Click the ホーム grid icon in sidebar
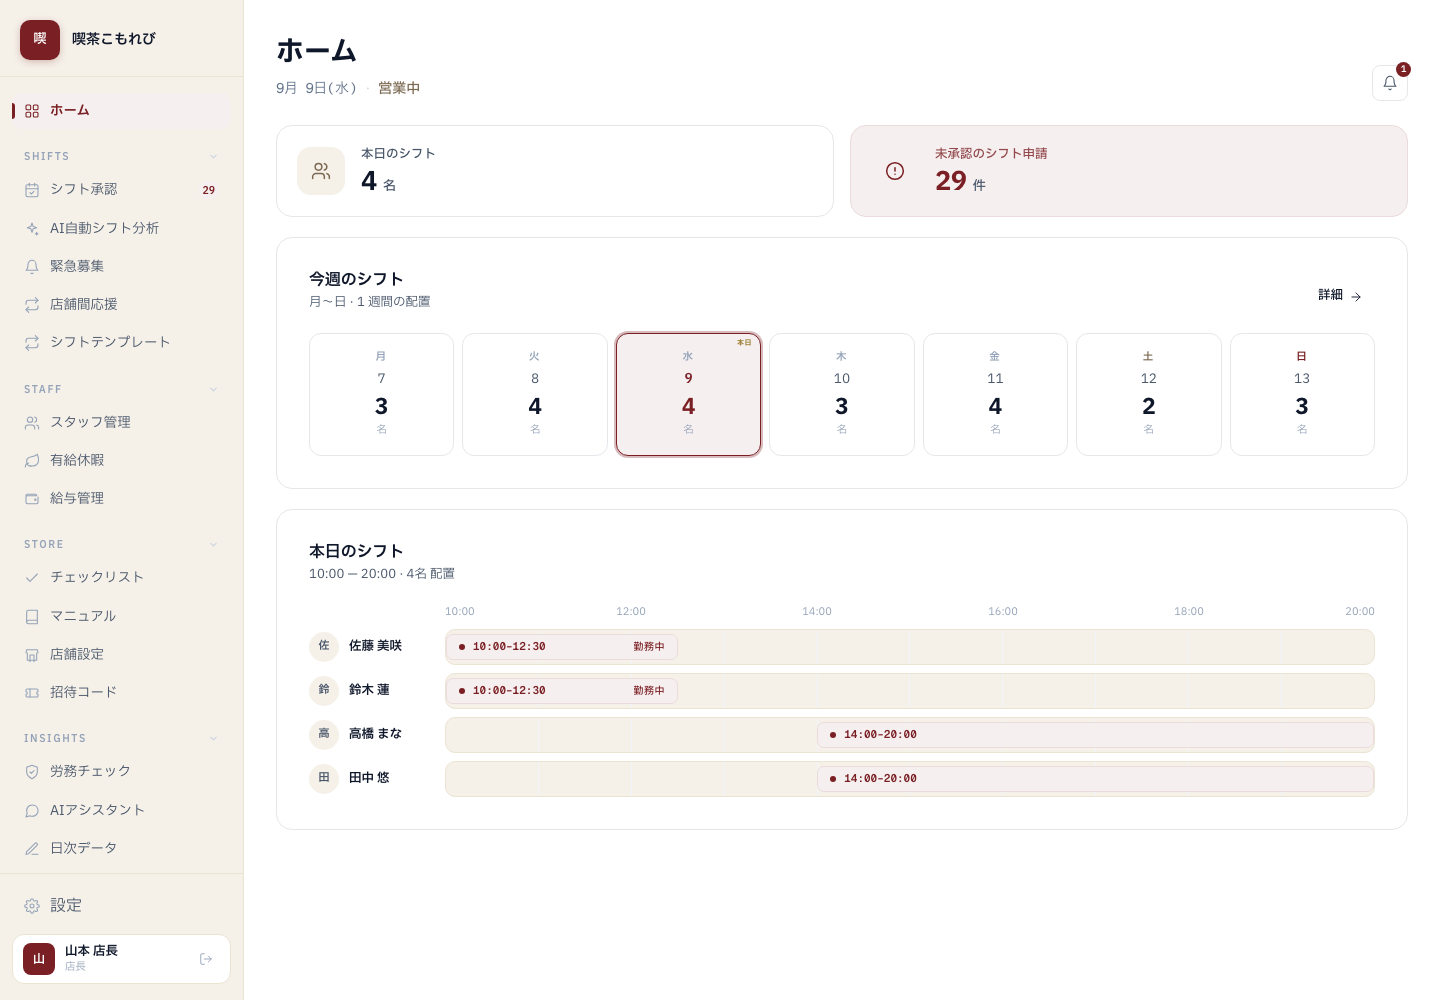 [32, 111]
